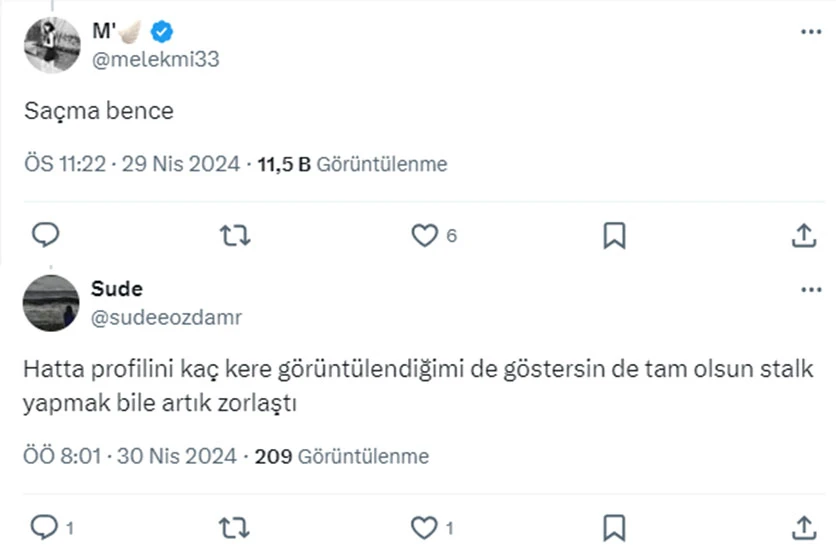Share the melekmi33 tweet
Viewport: 836px width, 549px height.
(x=804, y=235)
